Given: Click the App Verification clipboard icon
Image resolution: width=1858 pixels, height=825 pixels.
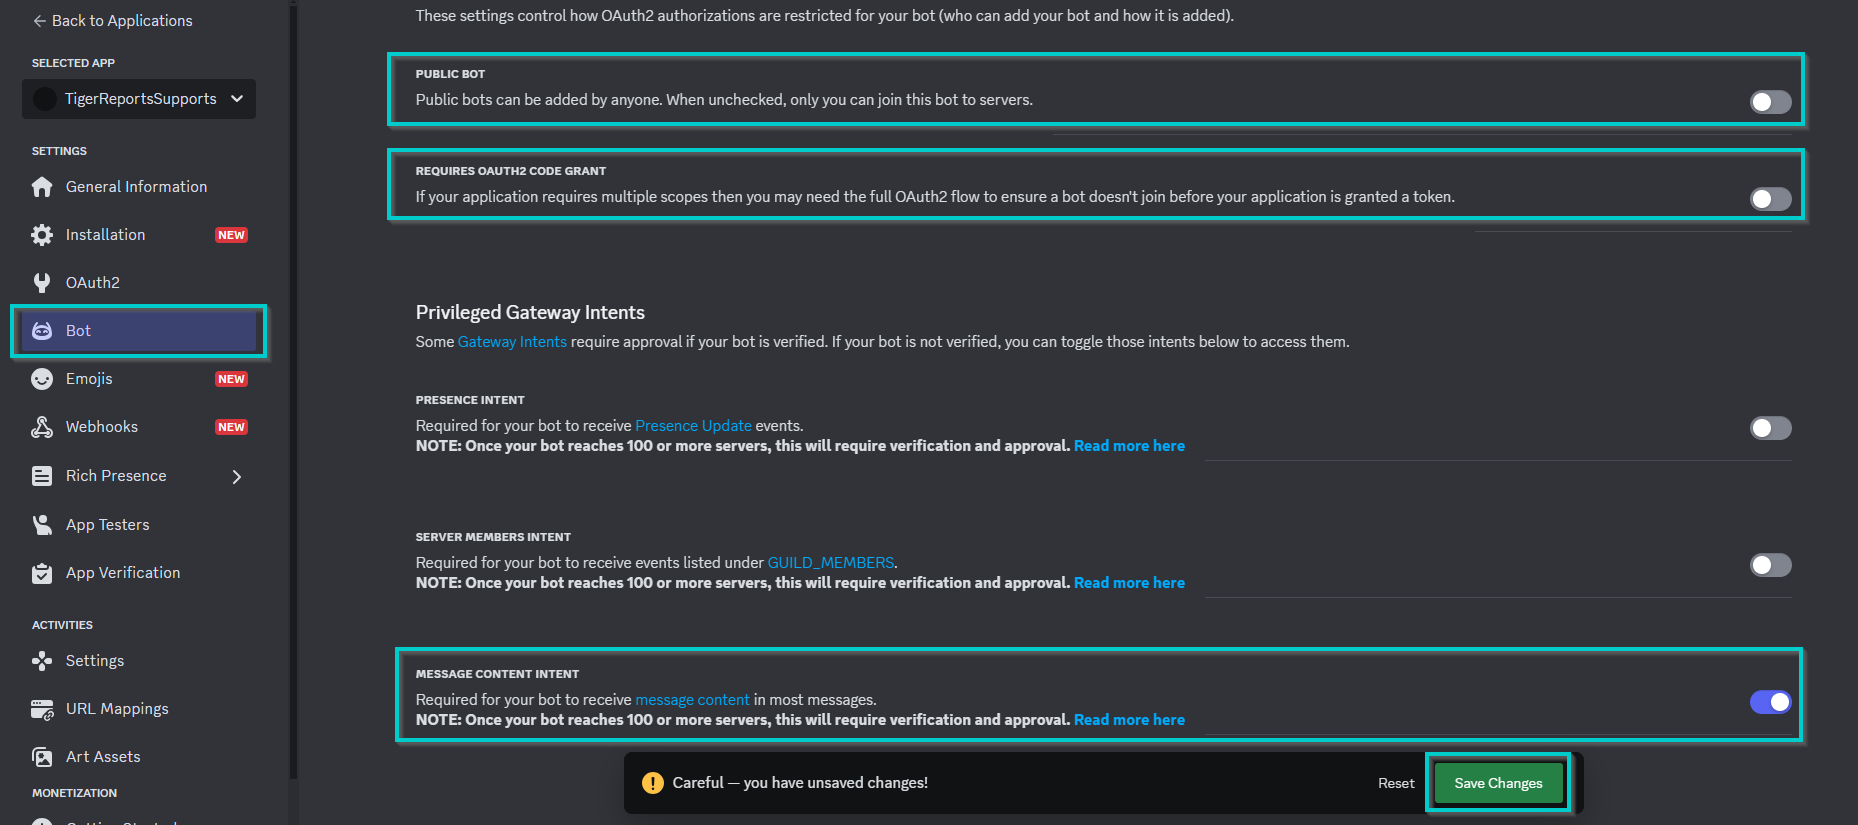Looking at the screenshot, I should [x=42, y=573].
